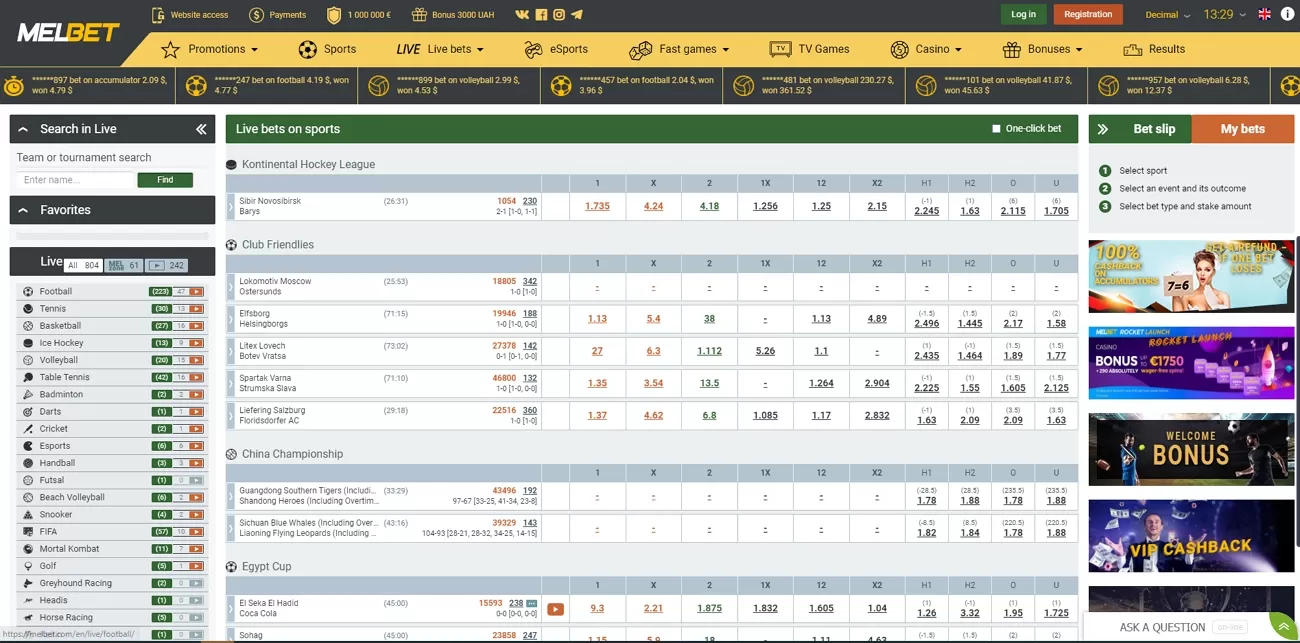
Task: Select the Football sport icon in sidebar
Action: pos(28,292)
